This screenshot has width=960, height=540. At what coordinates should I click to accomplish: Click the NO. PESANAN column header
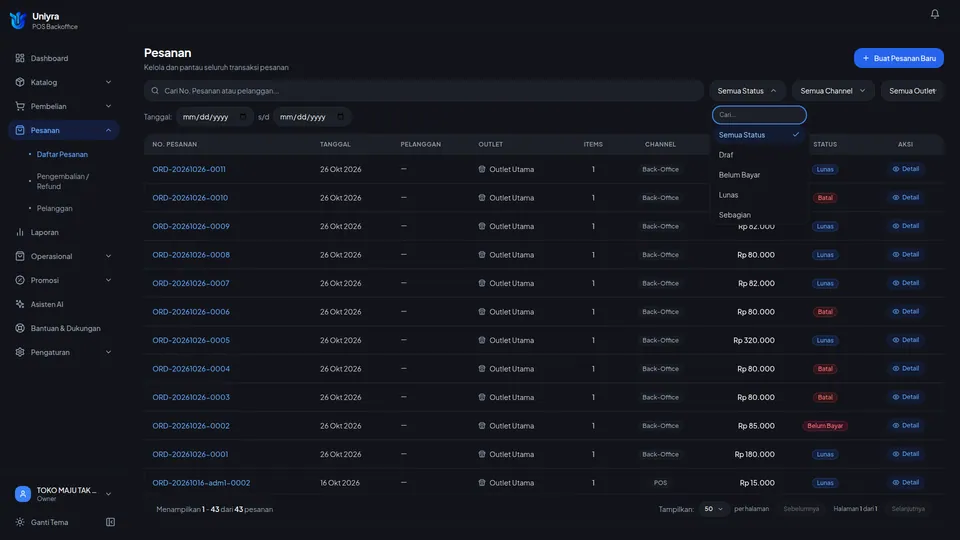174,144
